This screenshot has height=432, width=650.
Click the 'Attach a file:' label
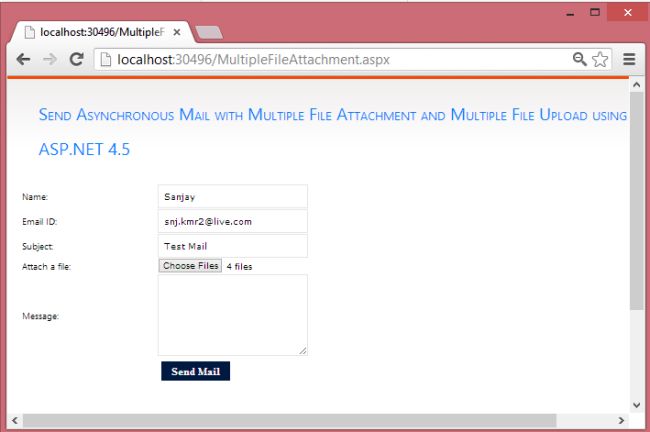click(46, 267)
